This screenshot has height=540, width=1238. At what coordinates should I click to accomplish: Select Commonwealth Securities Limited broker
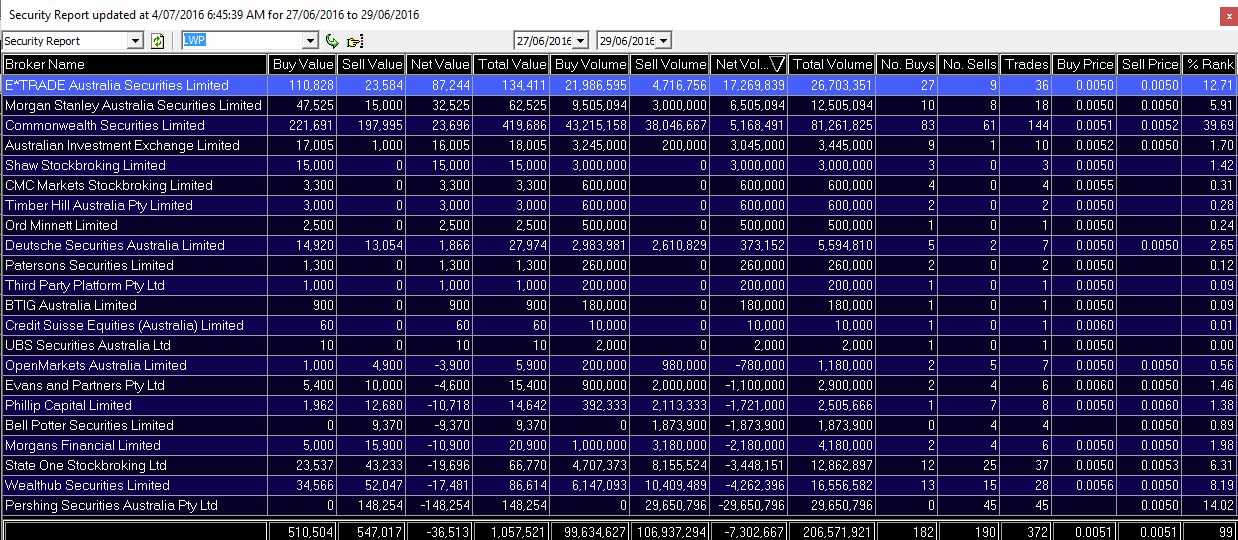[104, 125]
